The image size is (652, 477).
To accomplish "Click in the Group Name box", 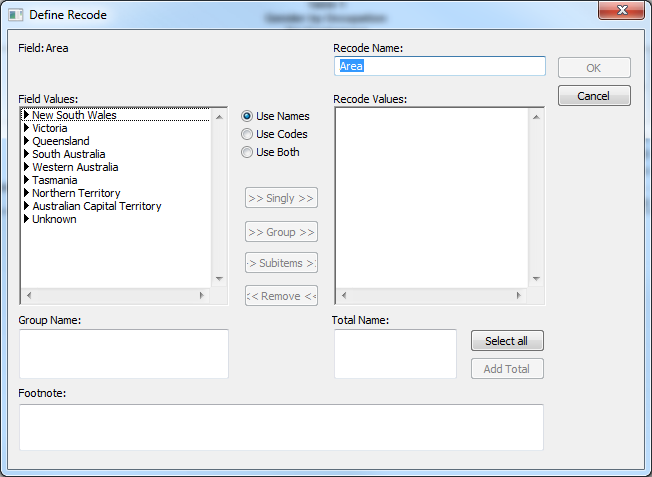I will (x=124, y=354).
